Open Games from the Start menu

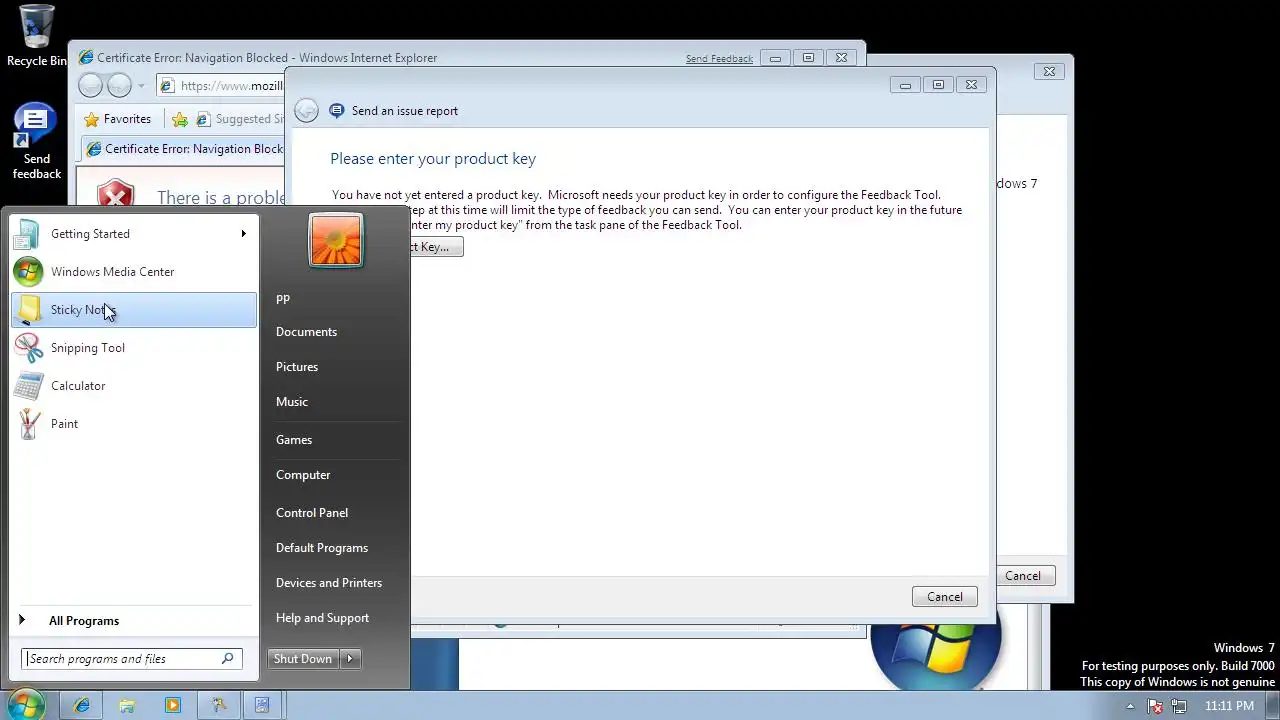click(x=294, y=440)
